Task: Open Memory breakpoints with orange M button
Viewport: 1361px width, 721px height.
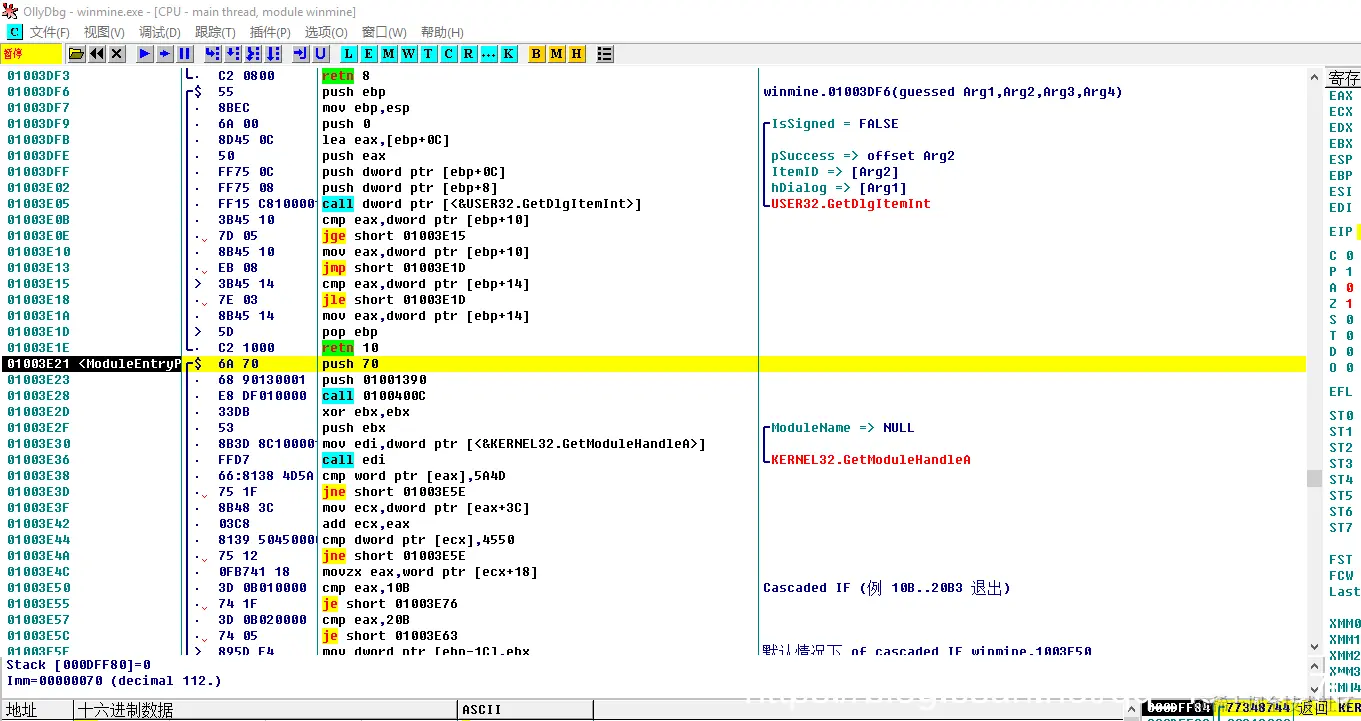Action: point(557,54)
